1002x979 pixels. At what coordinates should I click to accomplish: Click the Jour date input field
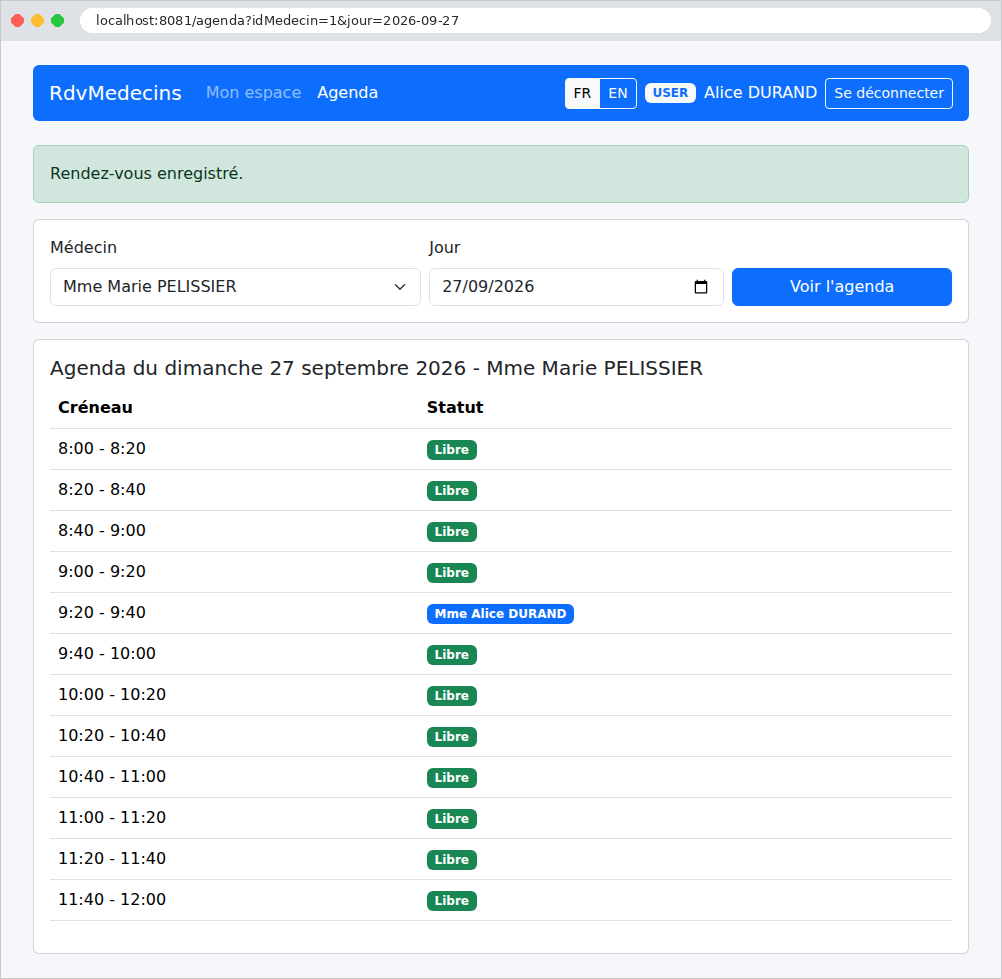click(x=576, y=287)
